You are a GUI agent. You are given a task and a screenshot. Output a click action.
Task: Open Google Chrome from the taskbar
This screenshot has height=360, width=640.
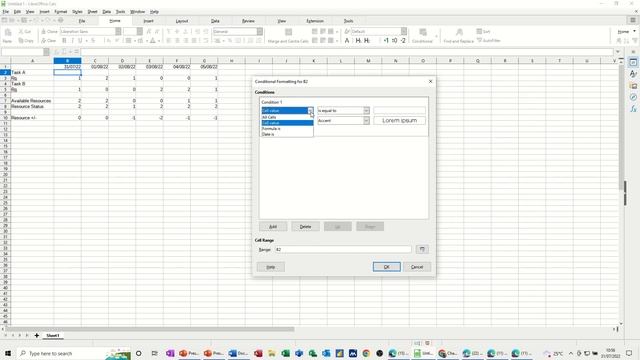coord(366,353)
